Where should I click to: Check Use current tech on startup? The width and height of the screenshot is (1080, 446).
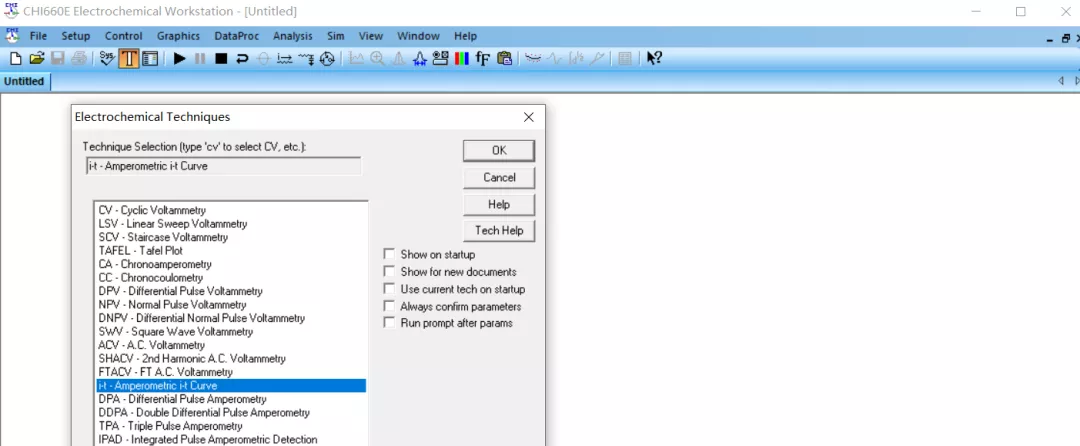(x=390, y=289)
